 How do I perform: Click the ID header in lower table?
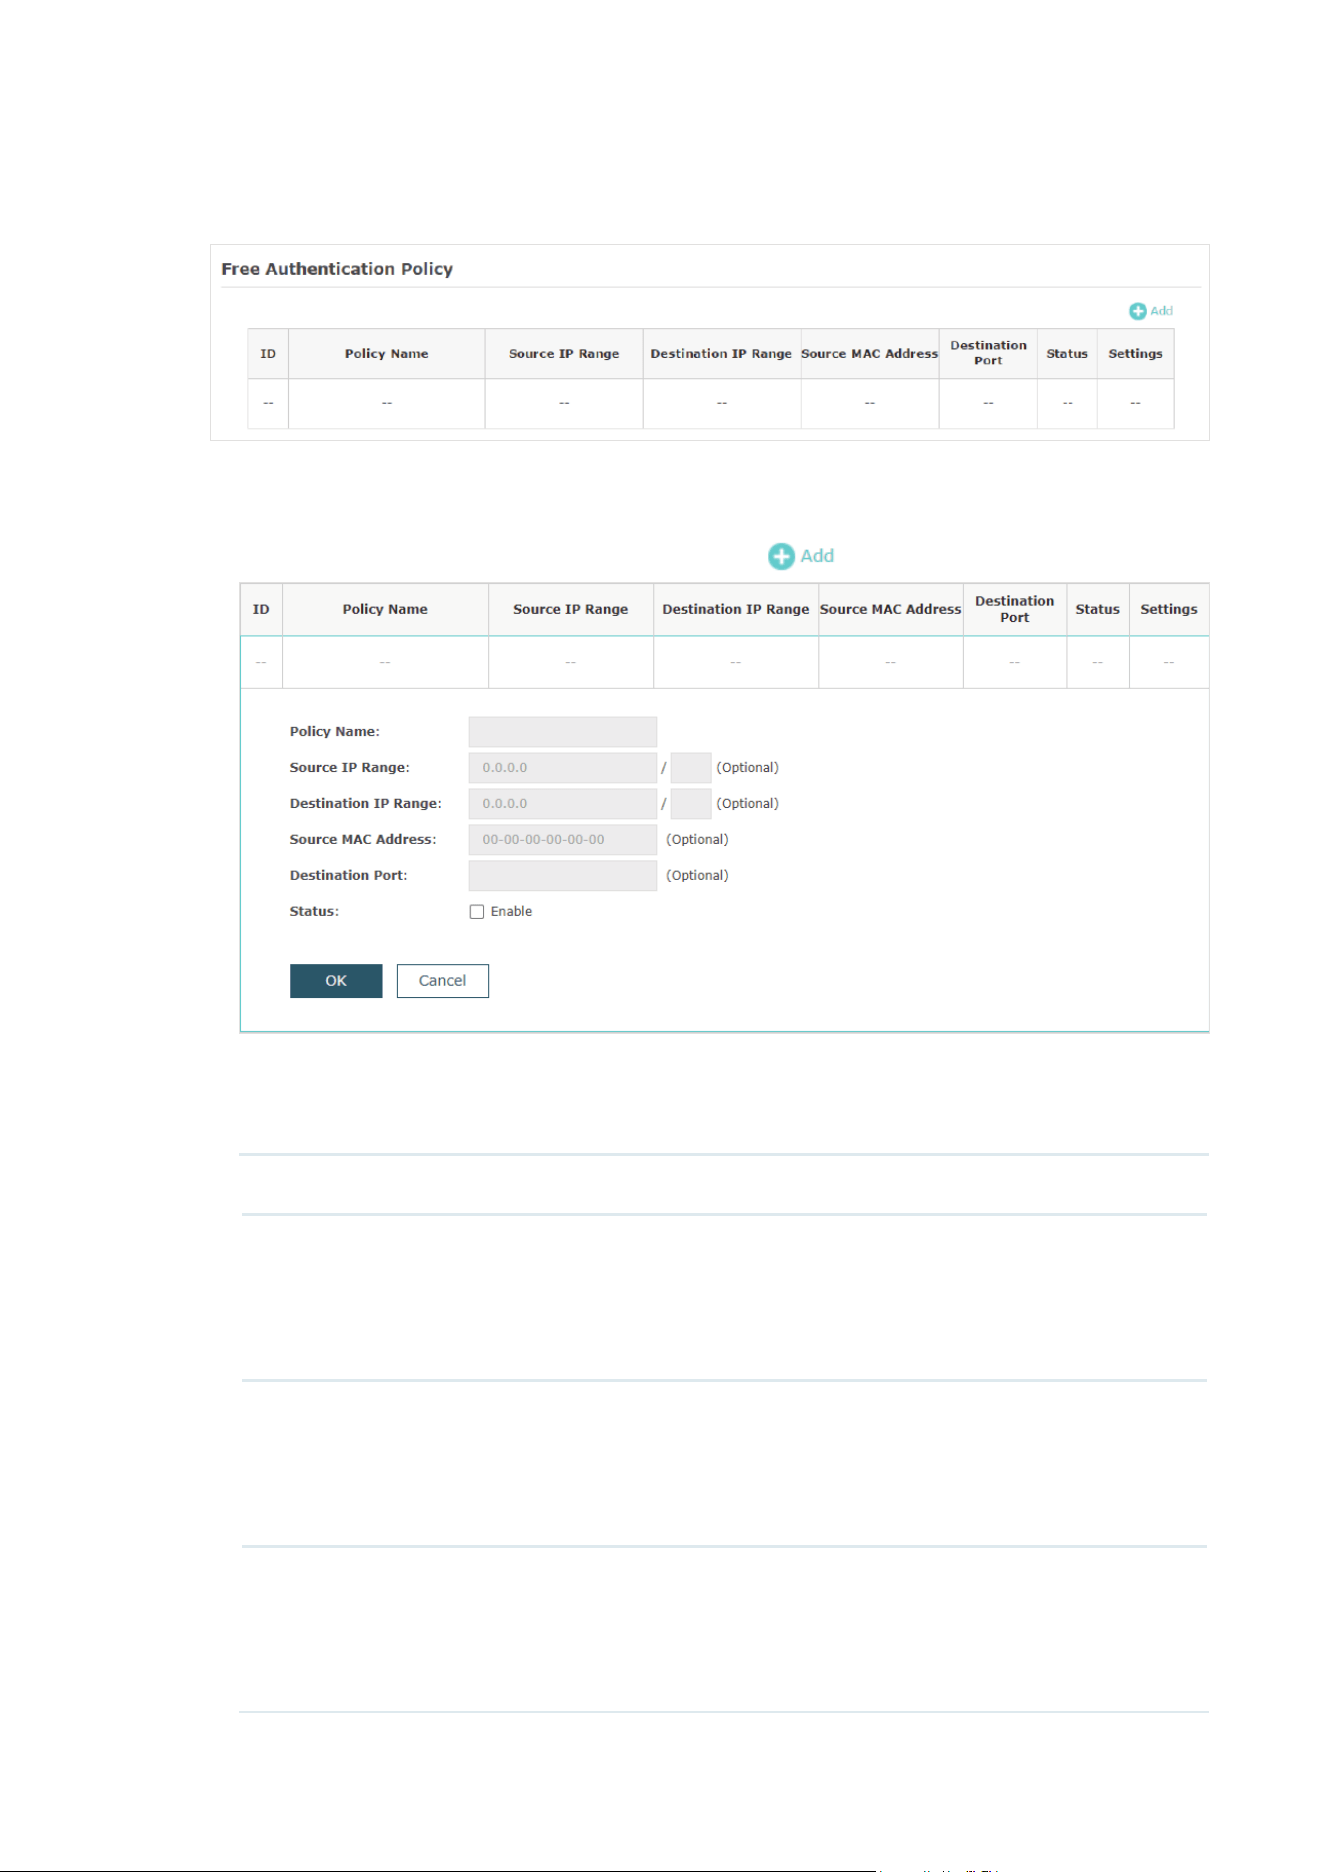[x=261, y=609]
